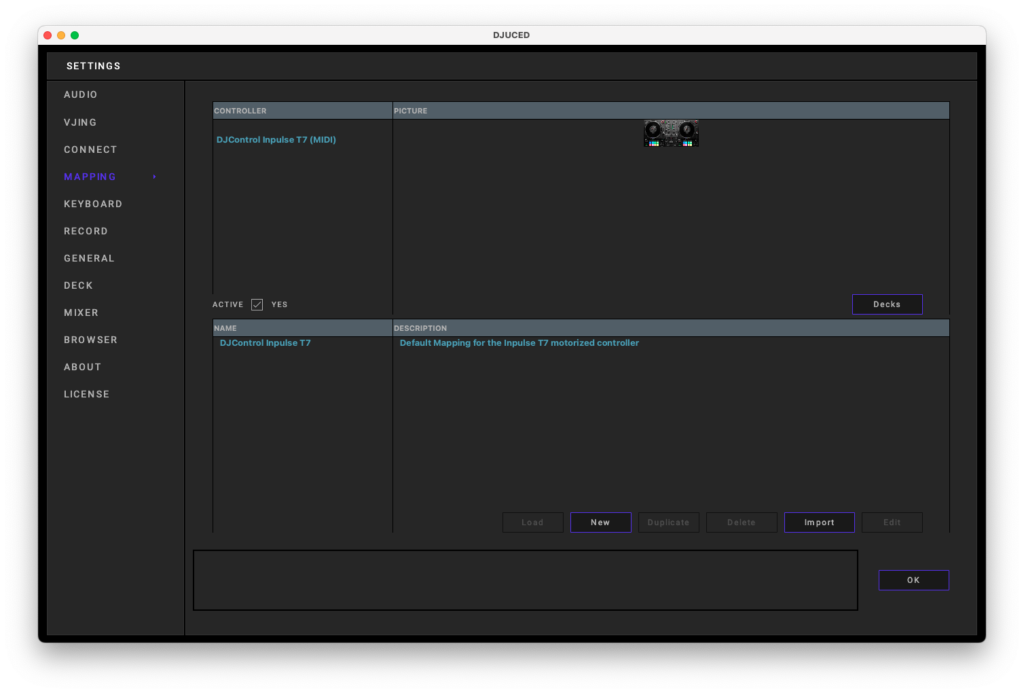Open the Audio settings section
Screen dimensions: 1024x693
[x=81, y=95]
